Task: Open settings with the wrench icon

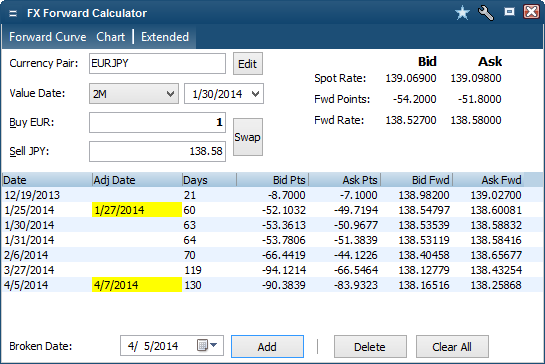Action: [486, 13]
